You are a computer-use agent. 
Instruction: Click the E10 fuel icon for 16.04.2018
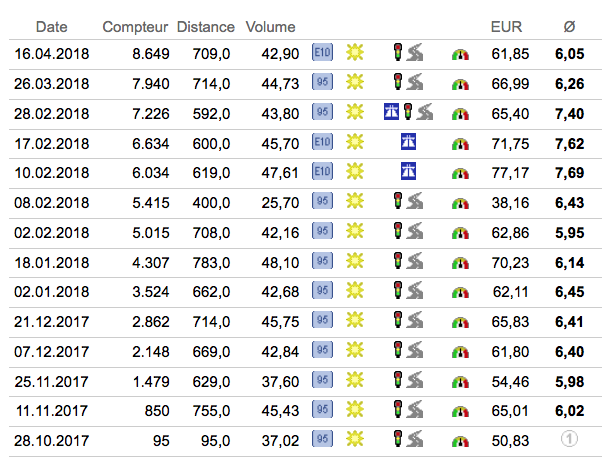(x=322, y=52)
